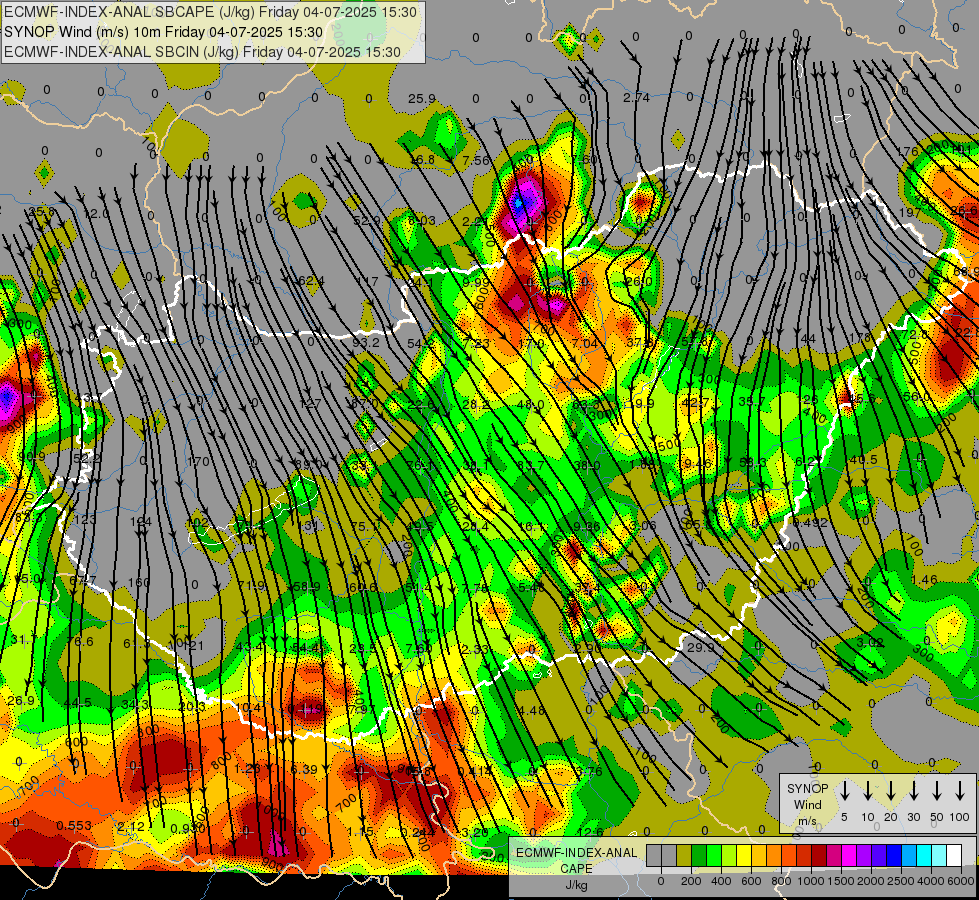Click the 4000 tick label on CAPE scale
This screenshot has height=900, width=979.
931,881
